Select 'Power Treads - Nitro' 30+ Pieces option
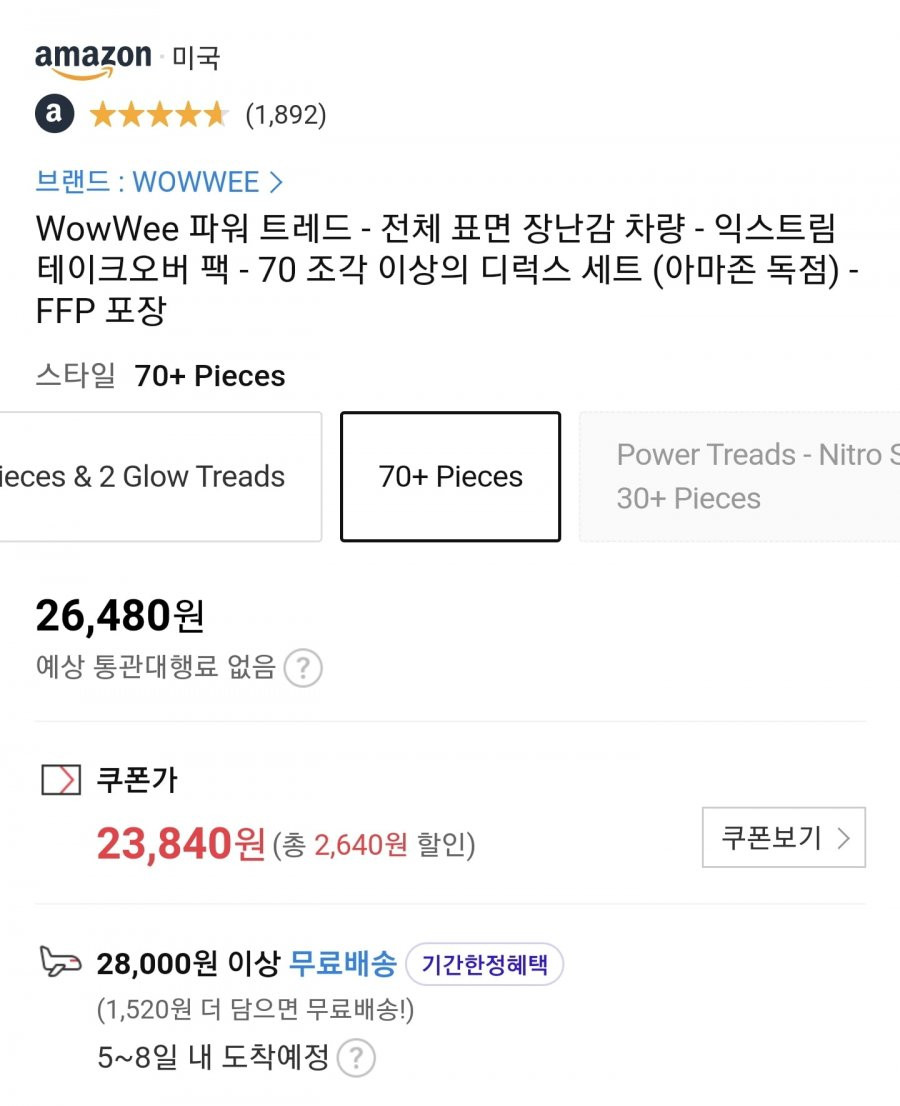Image resolution: width=900 pixels, height=1106 pixels. [x=739, y=477]
